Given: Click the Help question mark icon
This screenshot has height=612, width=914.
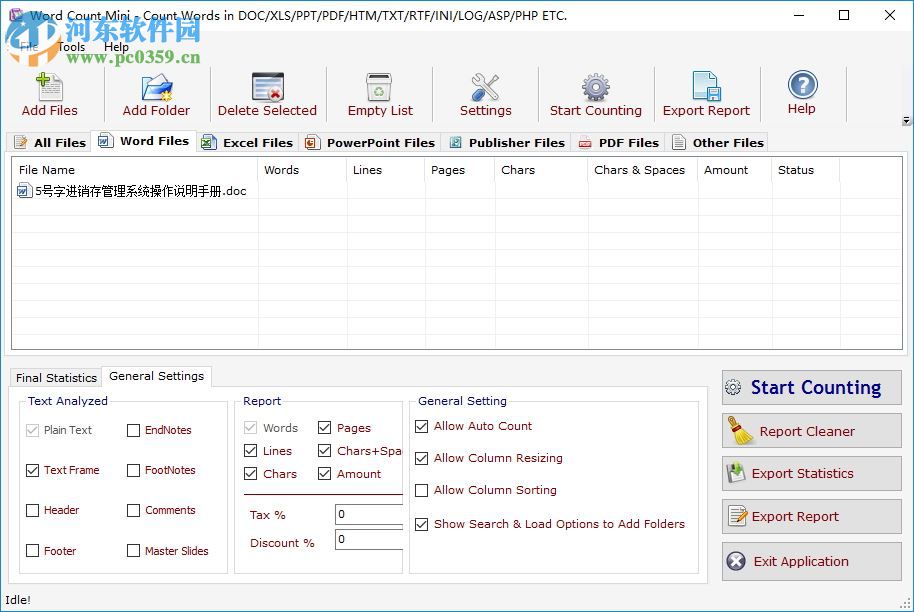Looking at the screenshot, I should (x=803, y=85).
